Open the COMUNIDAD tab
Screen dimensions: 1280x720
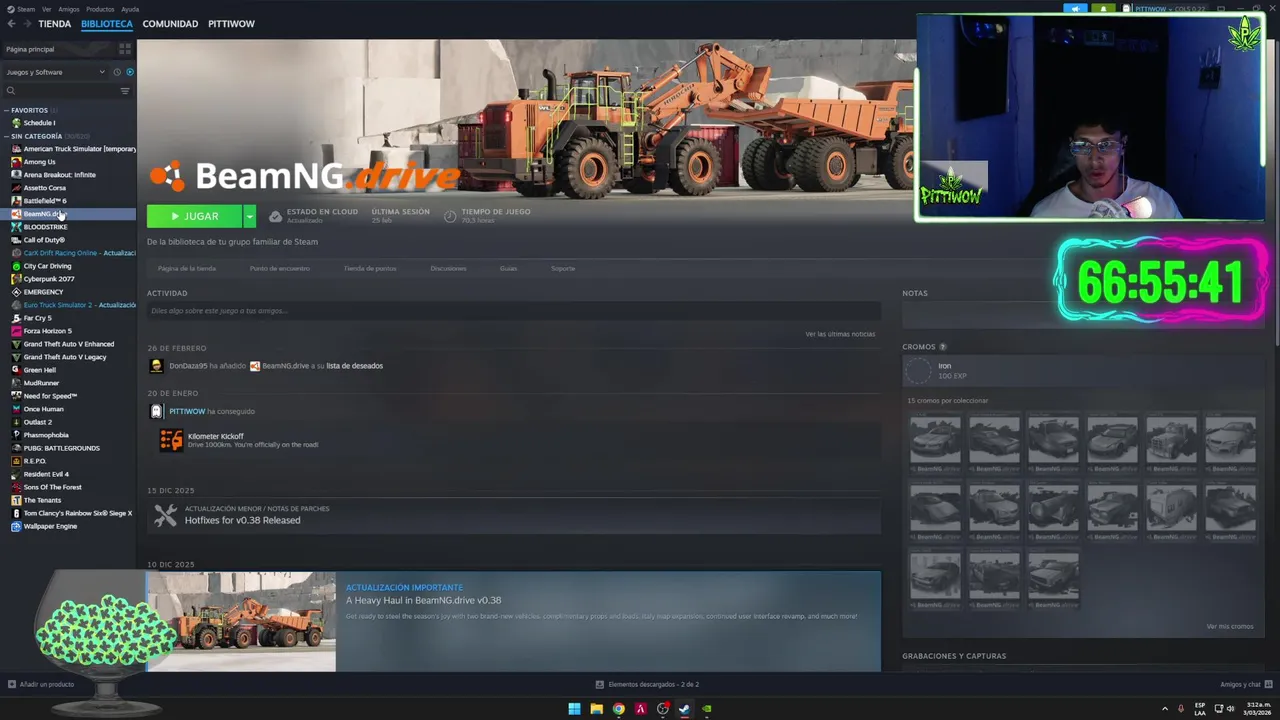(x=170, y=24)
